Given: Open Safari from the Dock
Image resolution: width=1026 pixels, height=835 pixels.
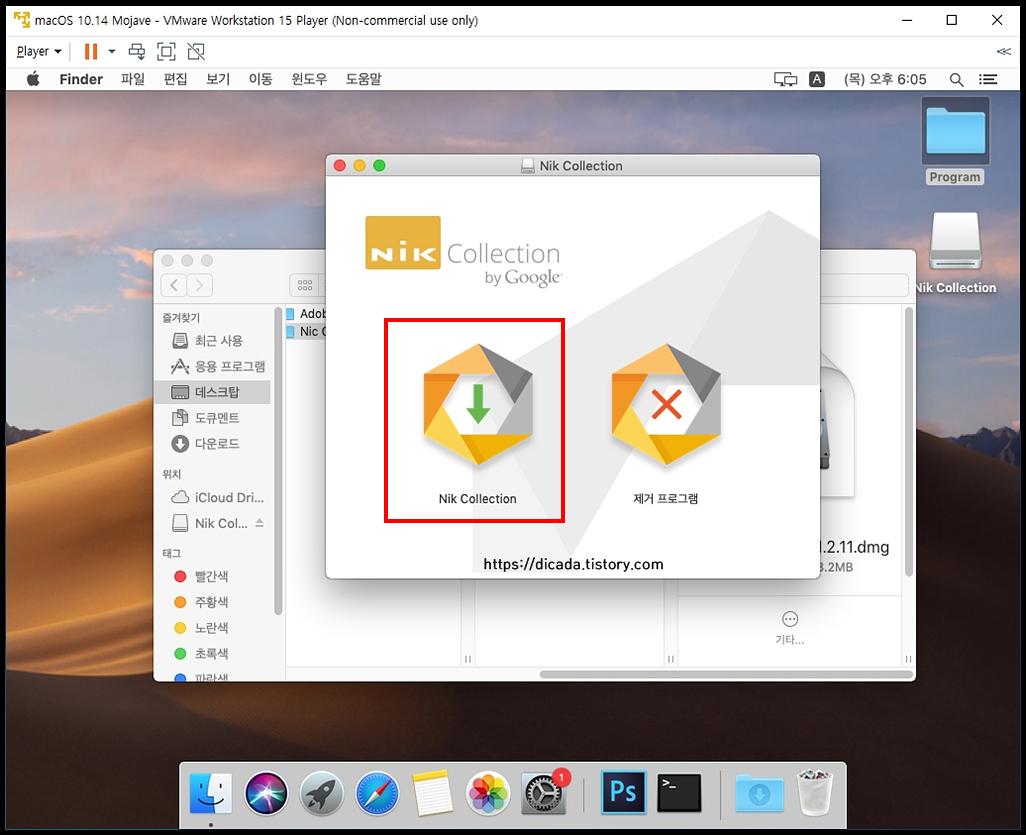Looking at the screenshot, I should (377, 794).
